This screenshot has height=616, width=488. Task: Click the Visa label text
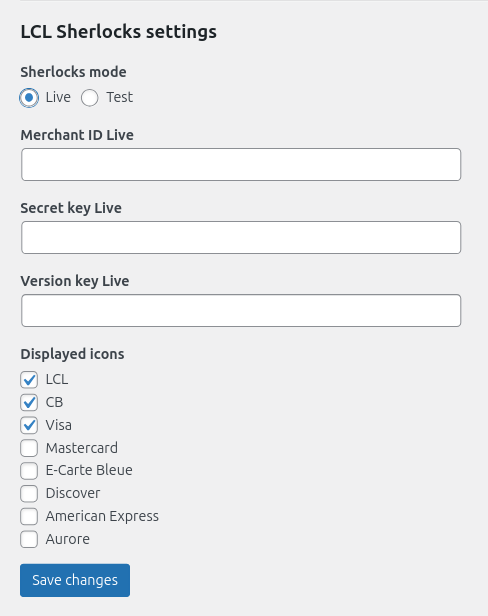pos(59,425)
